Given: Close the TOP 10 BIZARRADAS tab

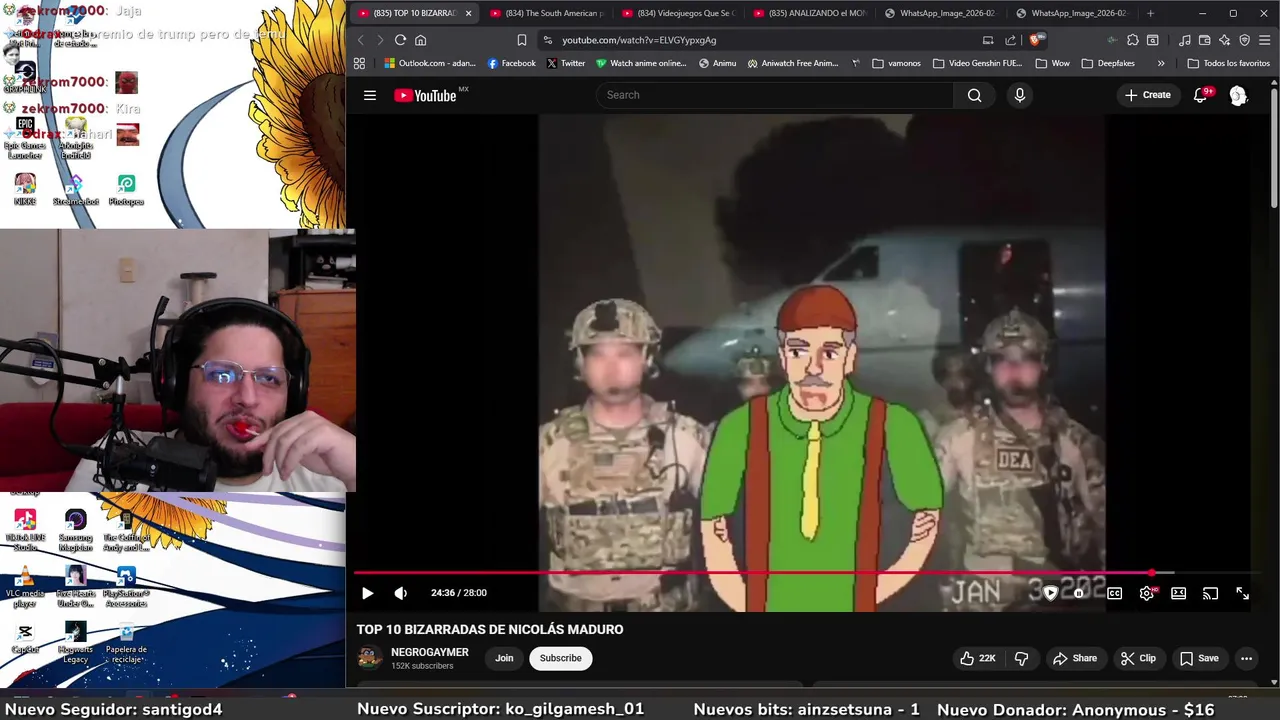Looking at the screenshot, I should coord(468,13).
